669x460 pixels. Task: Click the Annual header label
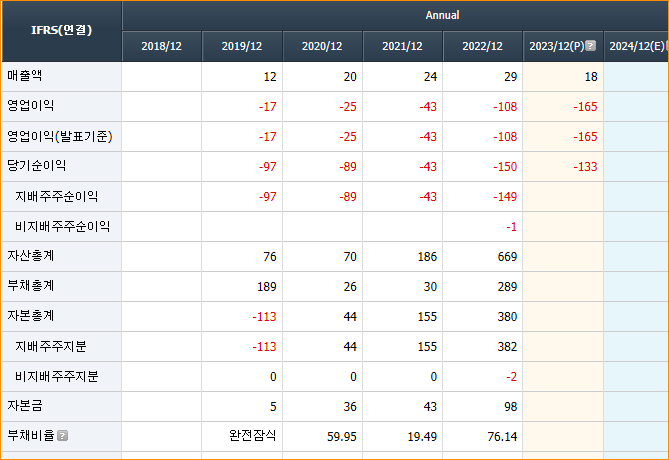tap(442, 15)
